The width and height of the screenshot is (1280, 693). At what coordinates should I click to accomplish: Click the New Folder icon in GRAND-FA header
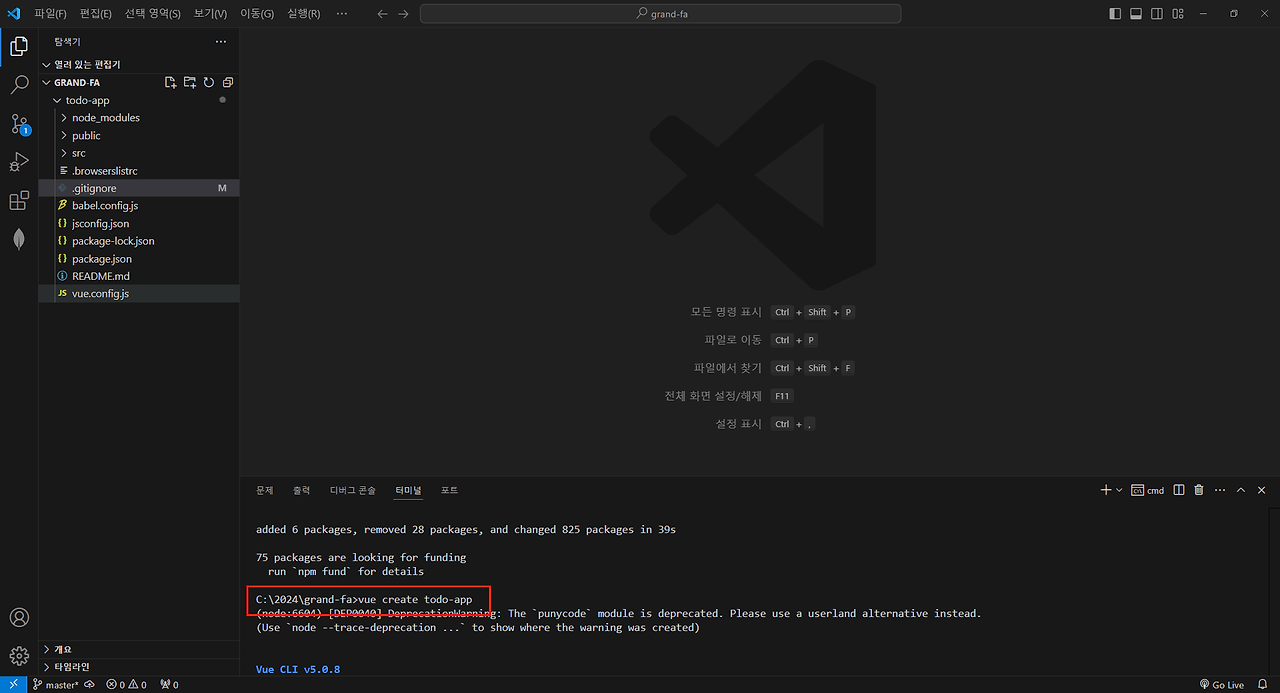click(x=190, y=83)
